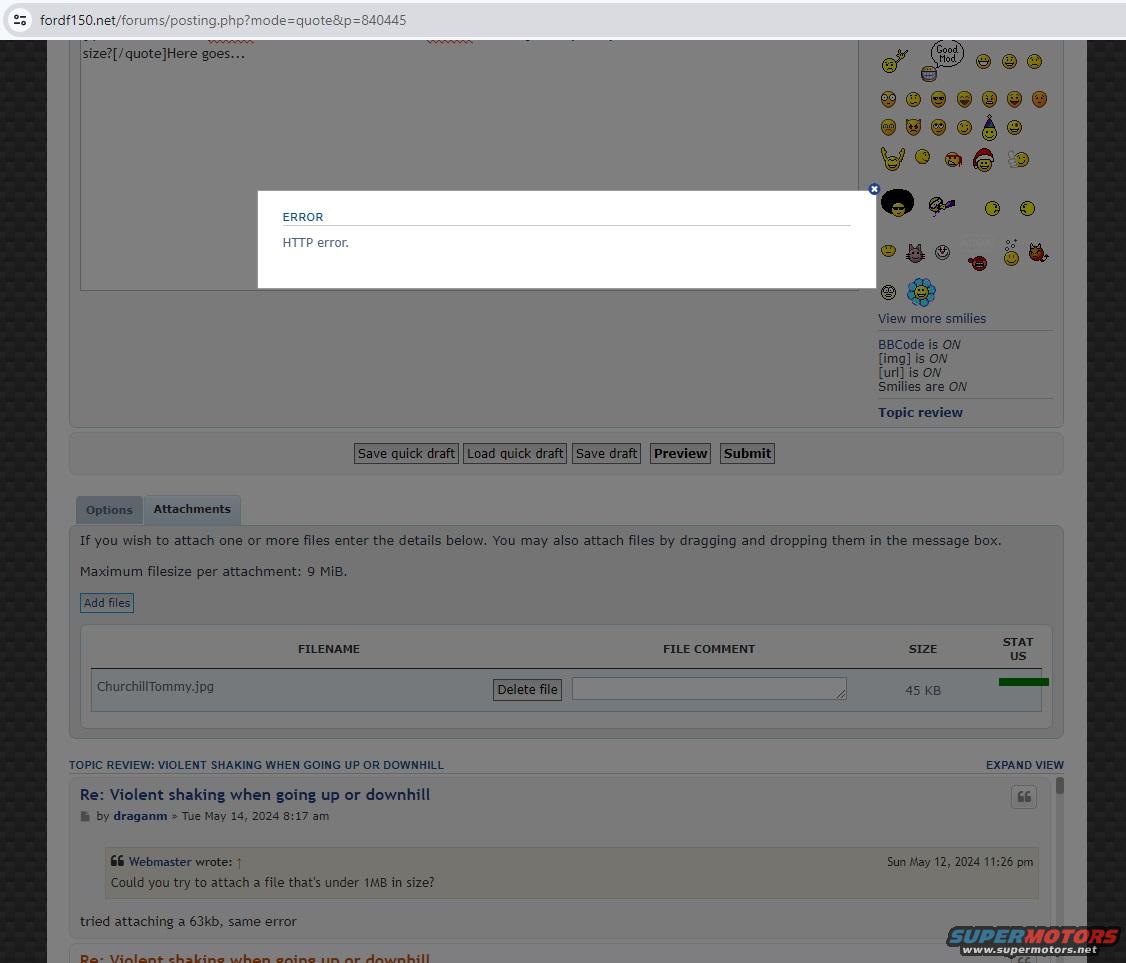
Task: Click the up-arrow next to 'Webmaster wrote:'
Action: 239,862
